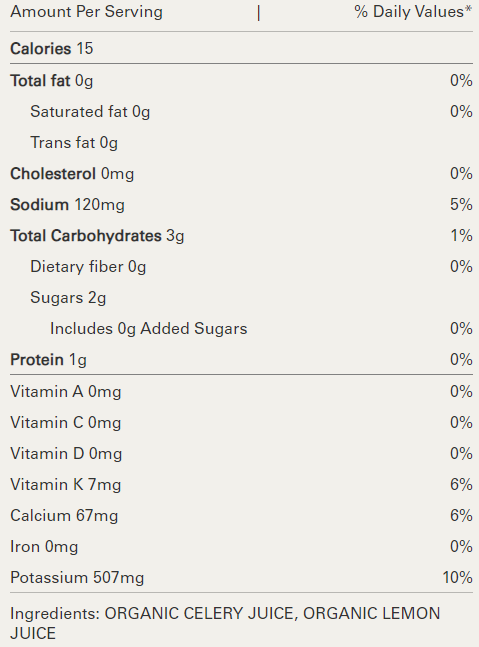Click the Amount Per Serving header

coord(86,12)
